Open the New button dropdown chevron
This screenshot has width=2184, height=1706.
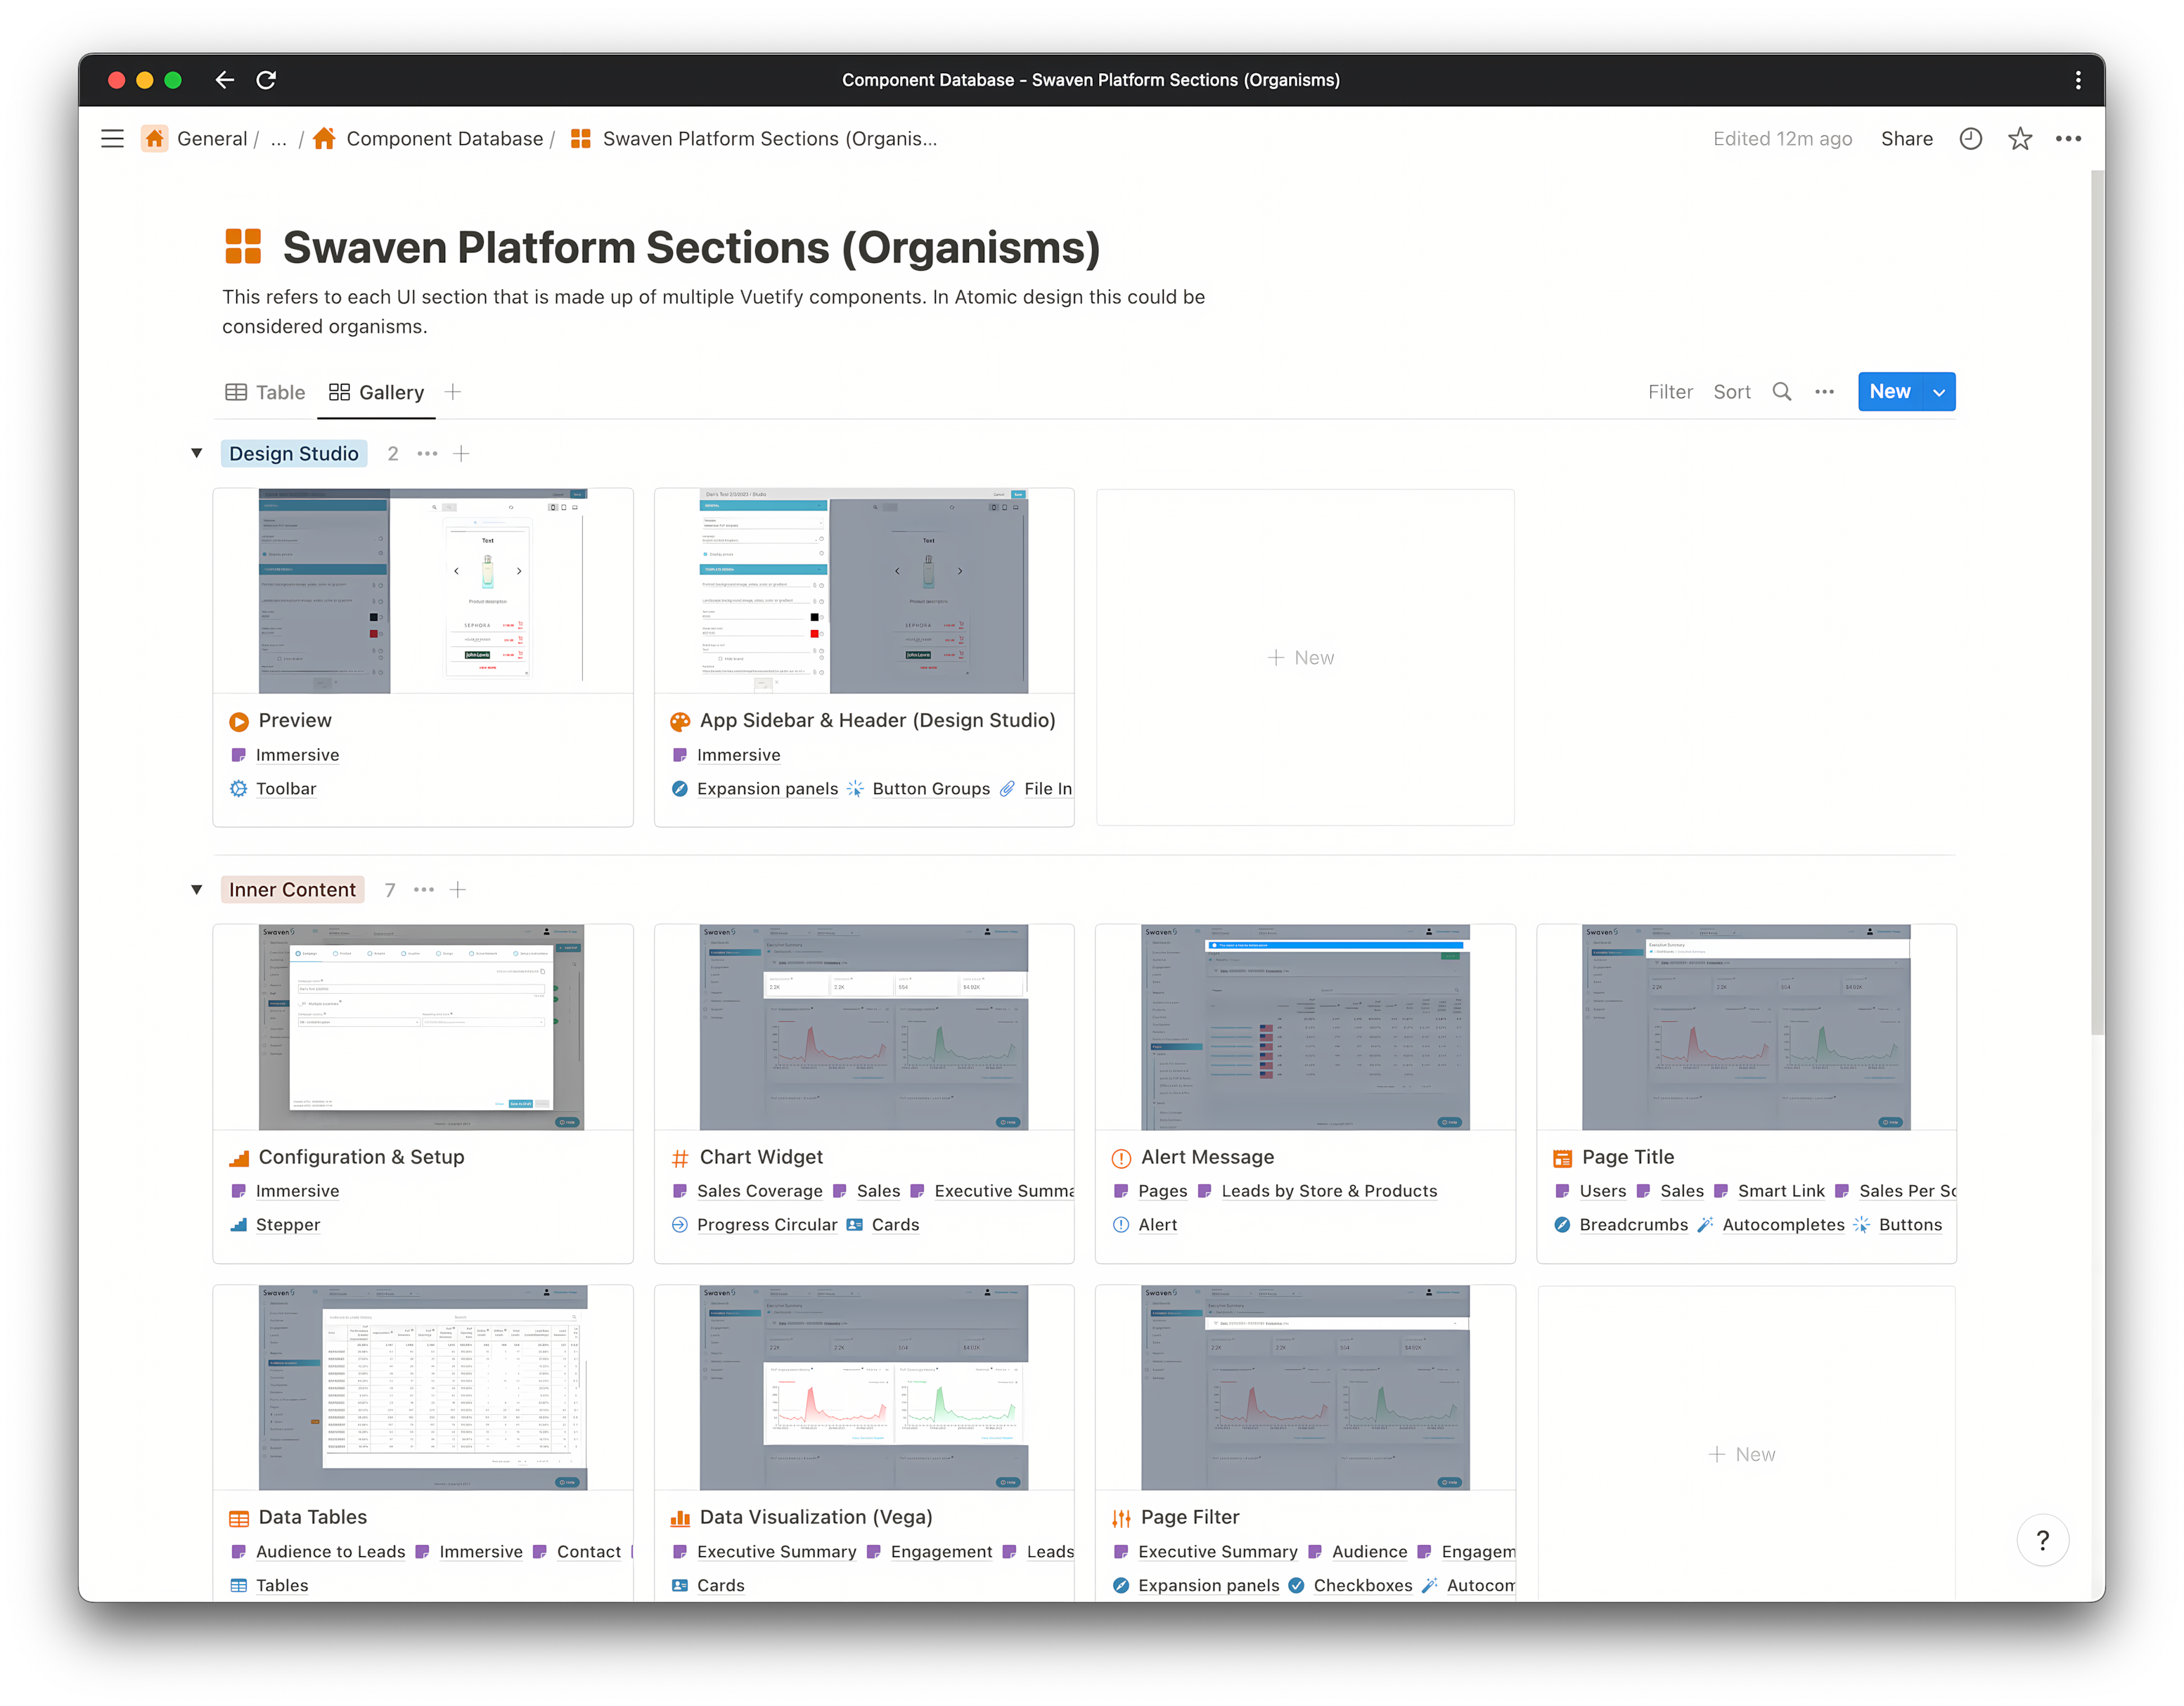pos(1938,391)
